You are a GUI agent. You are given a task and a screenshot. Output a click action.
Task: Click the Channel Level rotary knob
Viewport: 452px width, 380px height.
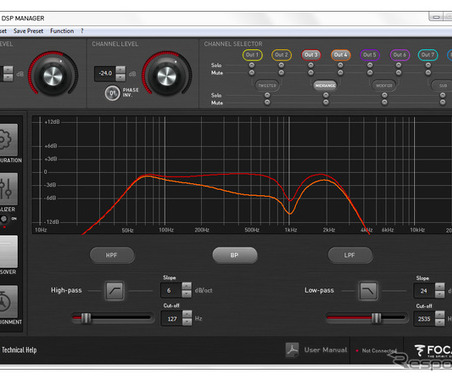click(167, 76)
